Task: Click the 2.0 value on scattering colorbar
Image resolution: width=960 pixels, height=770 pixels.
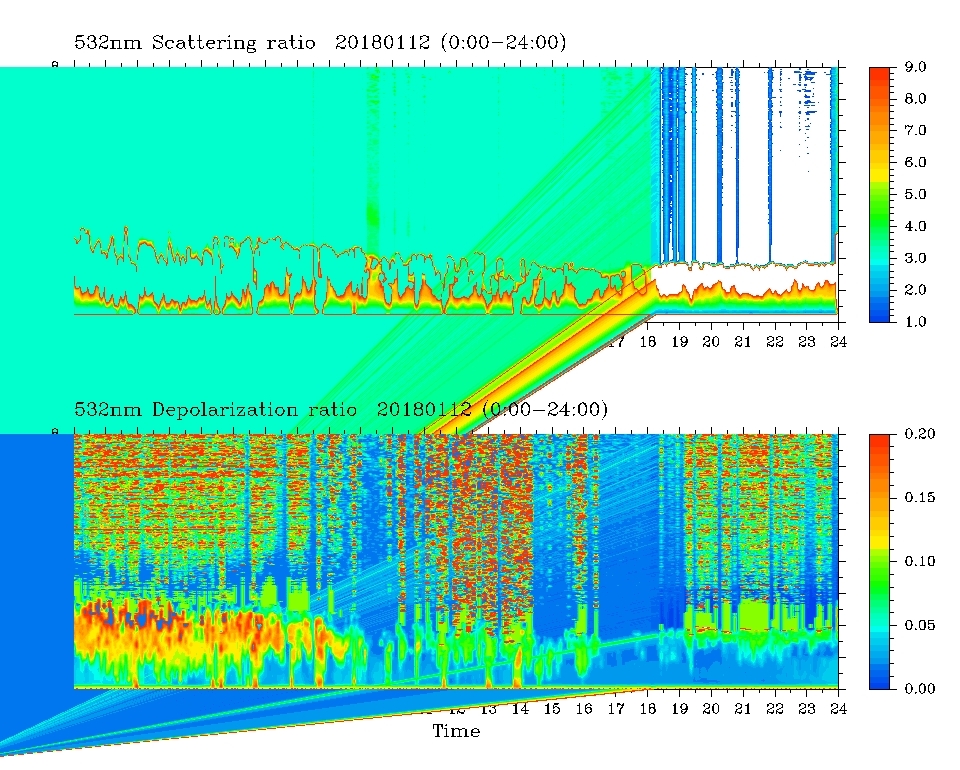Action: (915, 290)
